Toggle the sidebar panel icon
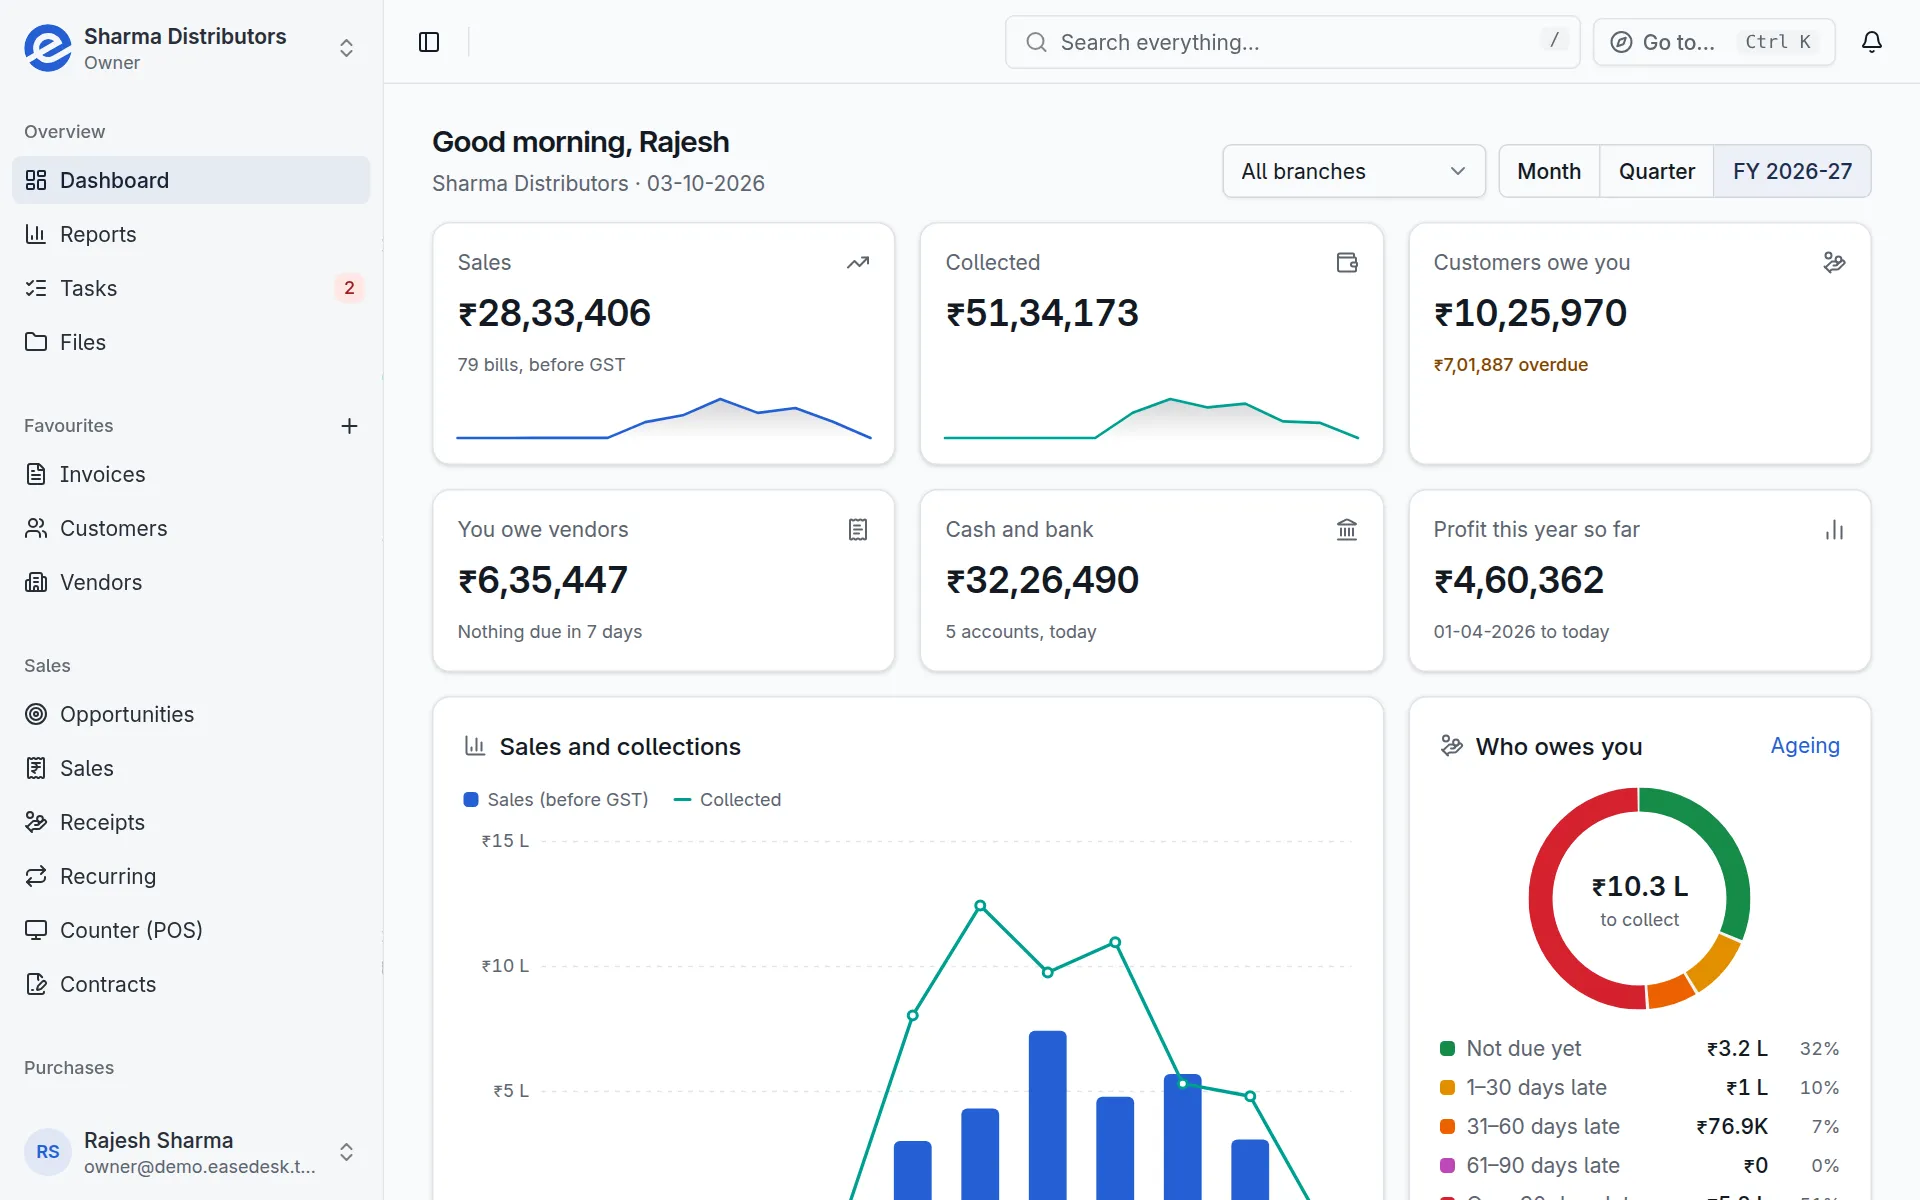Viewport: 1920px width, 1200px height. (x=429, y=42)
